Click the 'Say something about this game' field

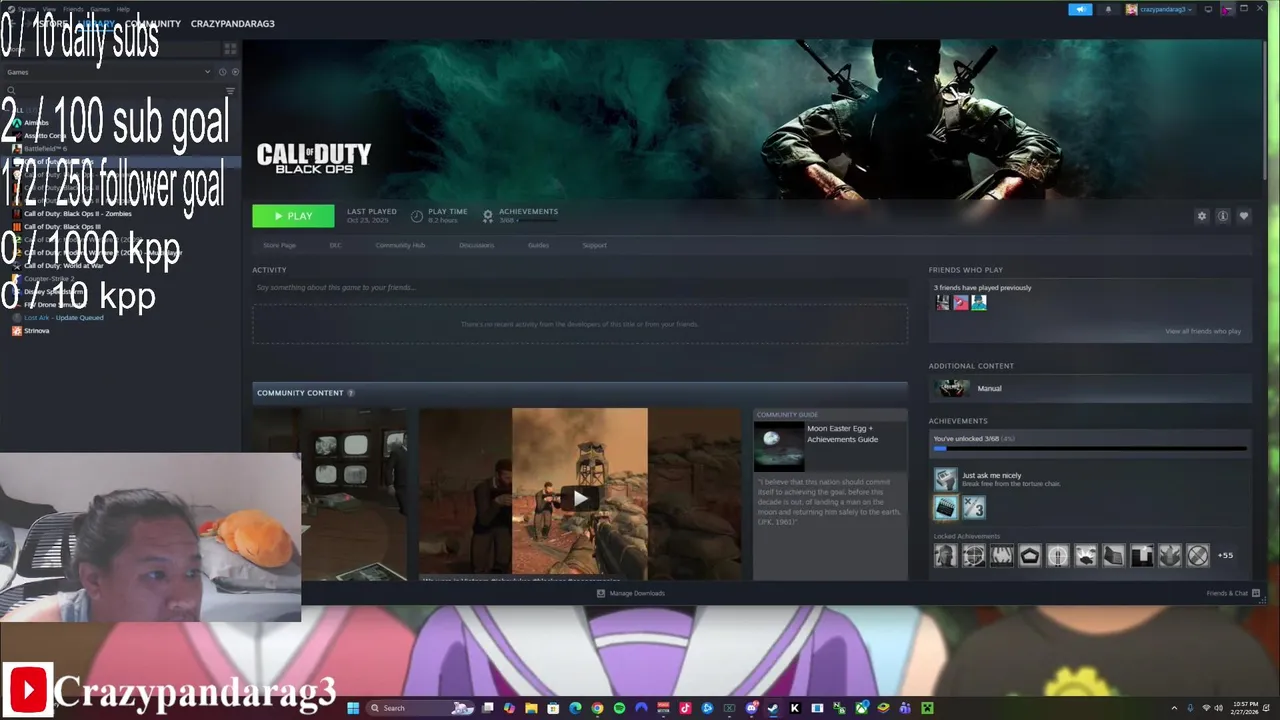point(580,288)
